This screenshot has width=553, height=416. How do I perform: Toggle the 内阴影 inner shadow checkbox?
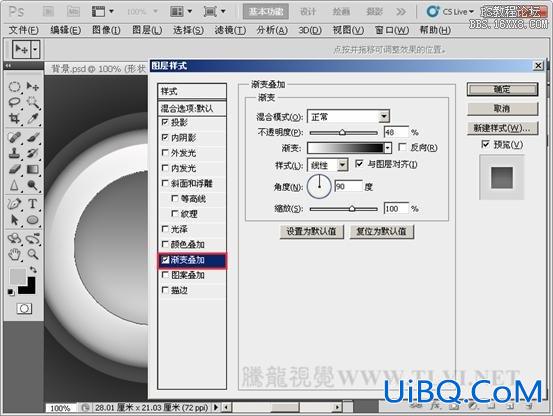165,137
